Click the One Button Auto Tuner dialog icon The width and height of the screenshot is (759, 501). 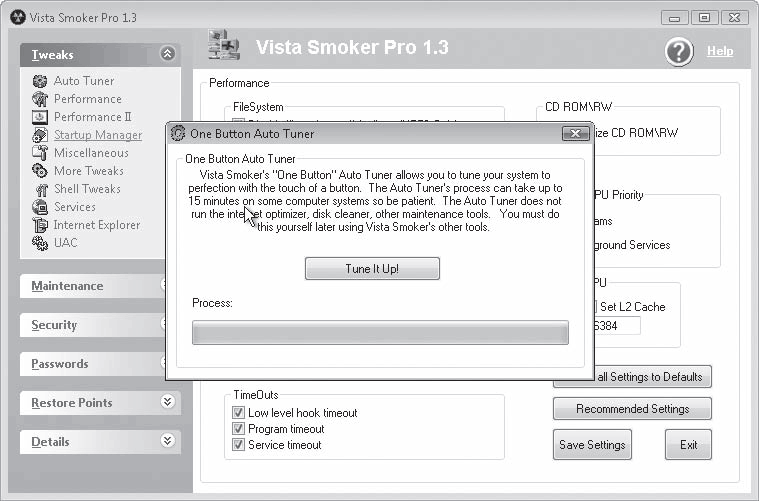pyautogui.click(x=178, y=133)
